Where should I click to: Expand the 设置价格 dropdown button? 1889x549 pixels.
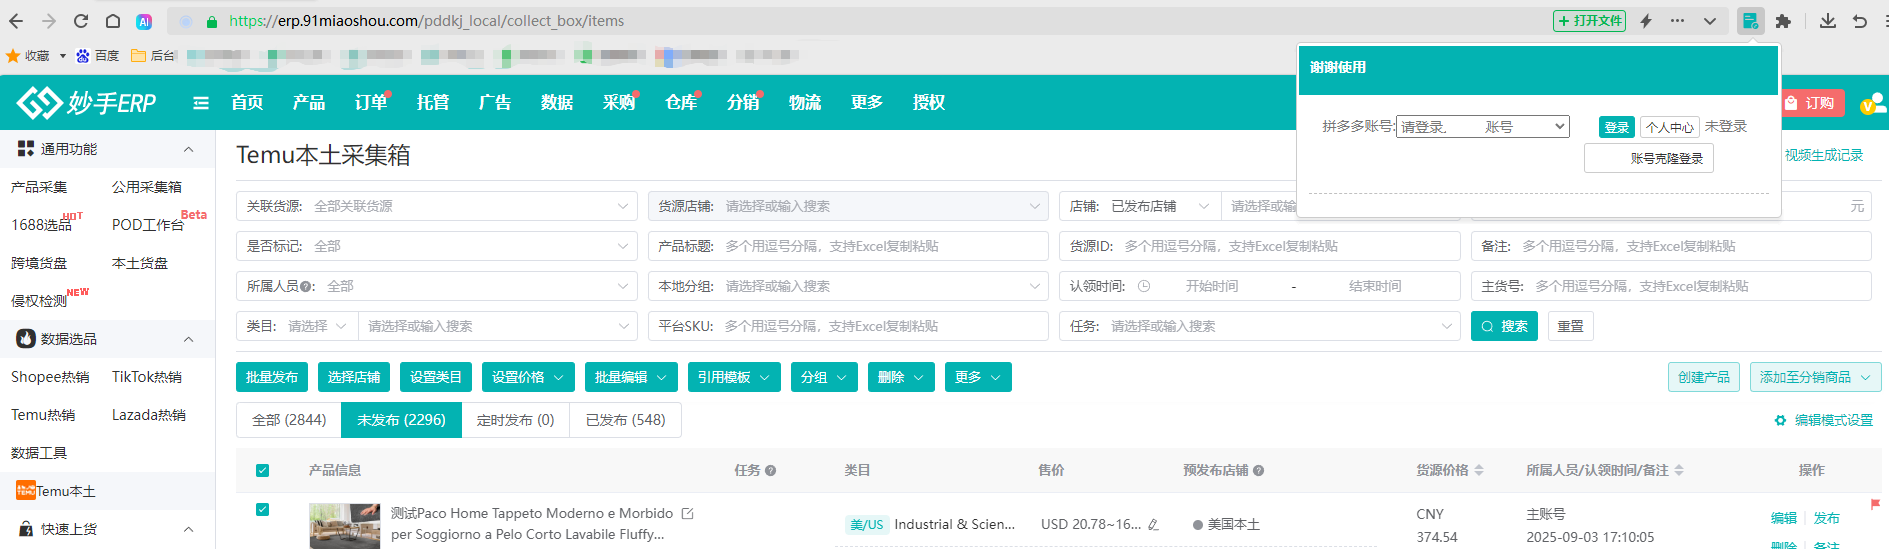[527, 377]
